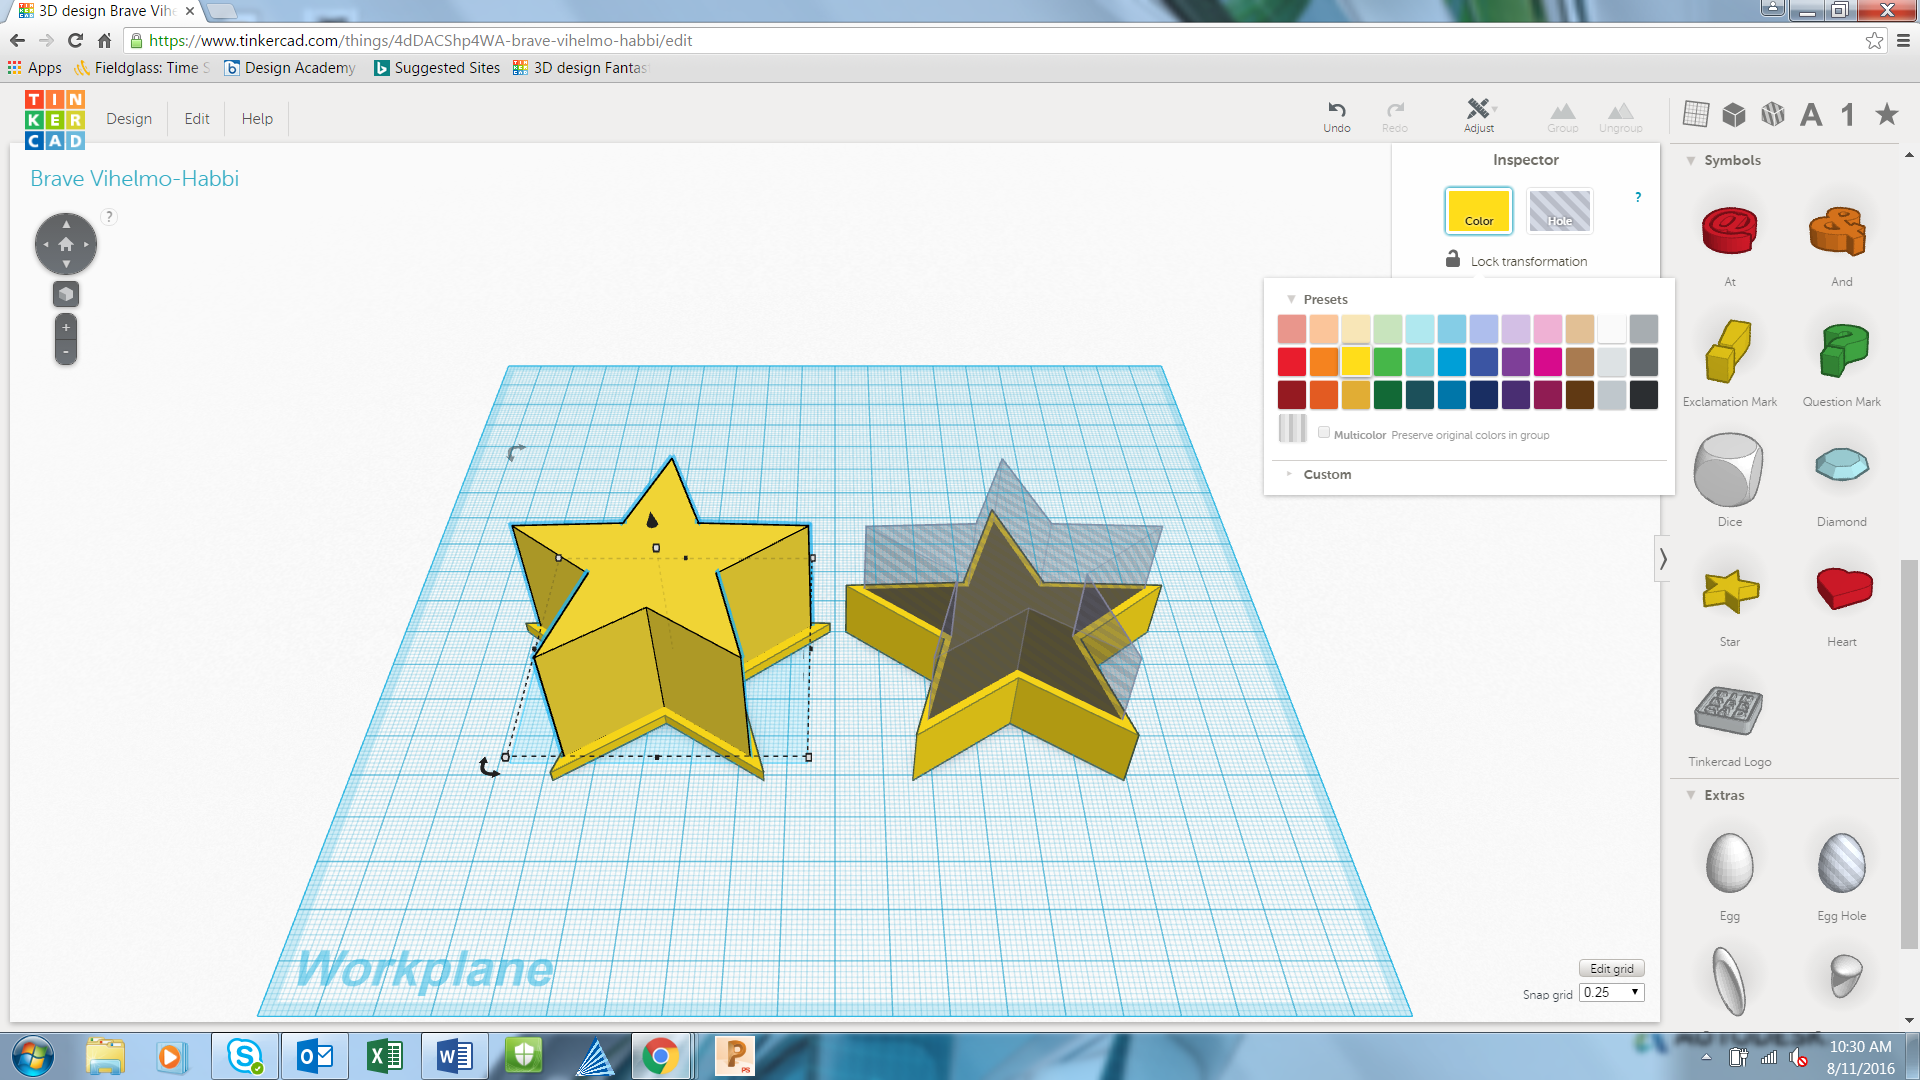Pick the Diamond shape
This screenshot has height=1080, width=1920.
click(x=1841, y=467)
